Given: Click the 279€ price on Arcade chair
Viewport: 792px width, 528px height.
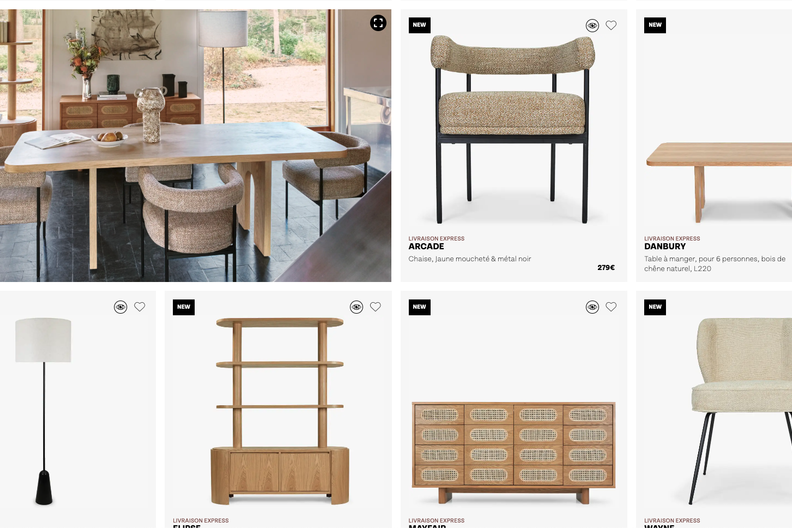Looking at the screenshot, I should (606, 267).
